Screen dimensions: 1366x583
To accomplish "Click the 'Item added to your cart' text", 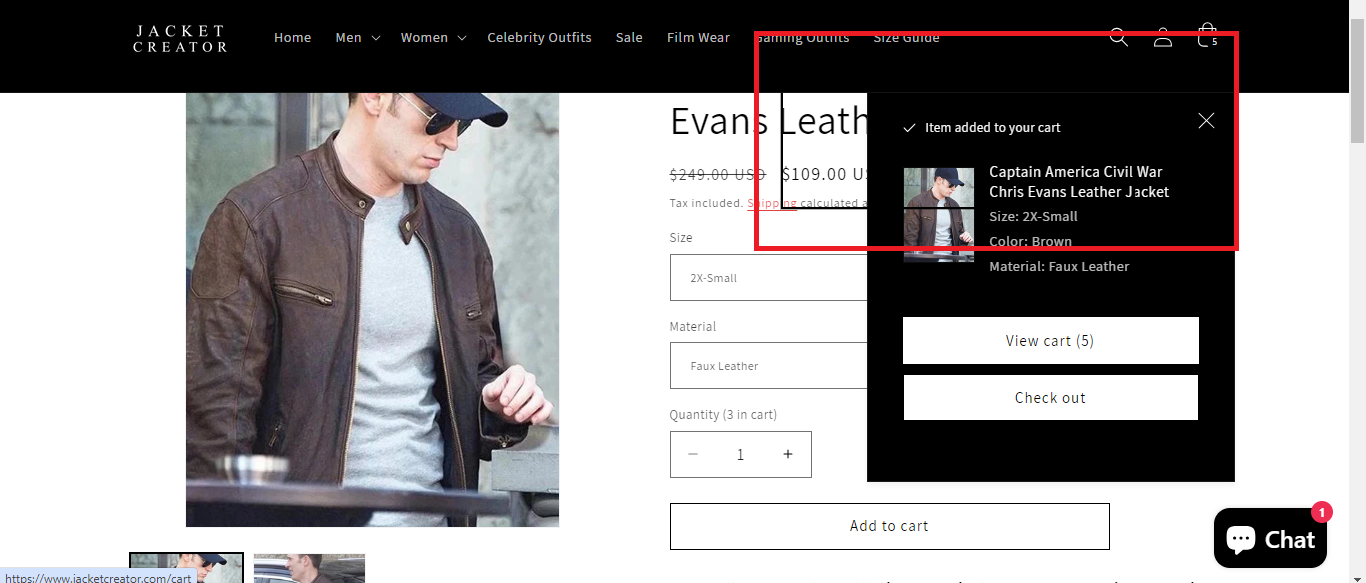I will pyautogui.click(x=992, y=128).
